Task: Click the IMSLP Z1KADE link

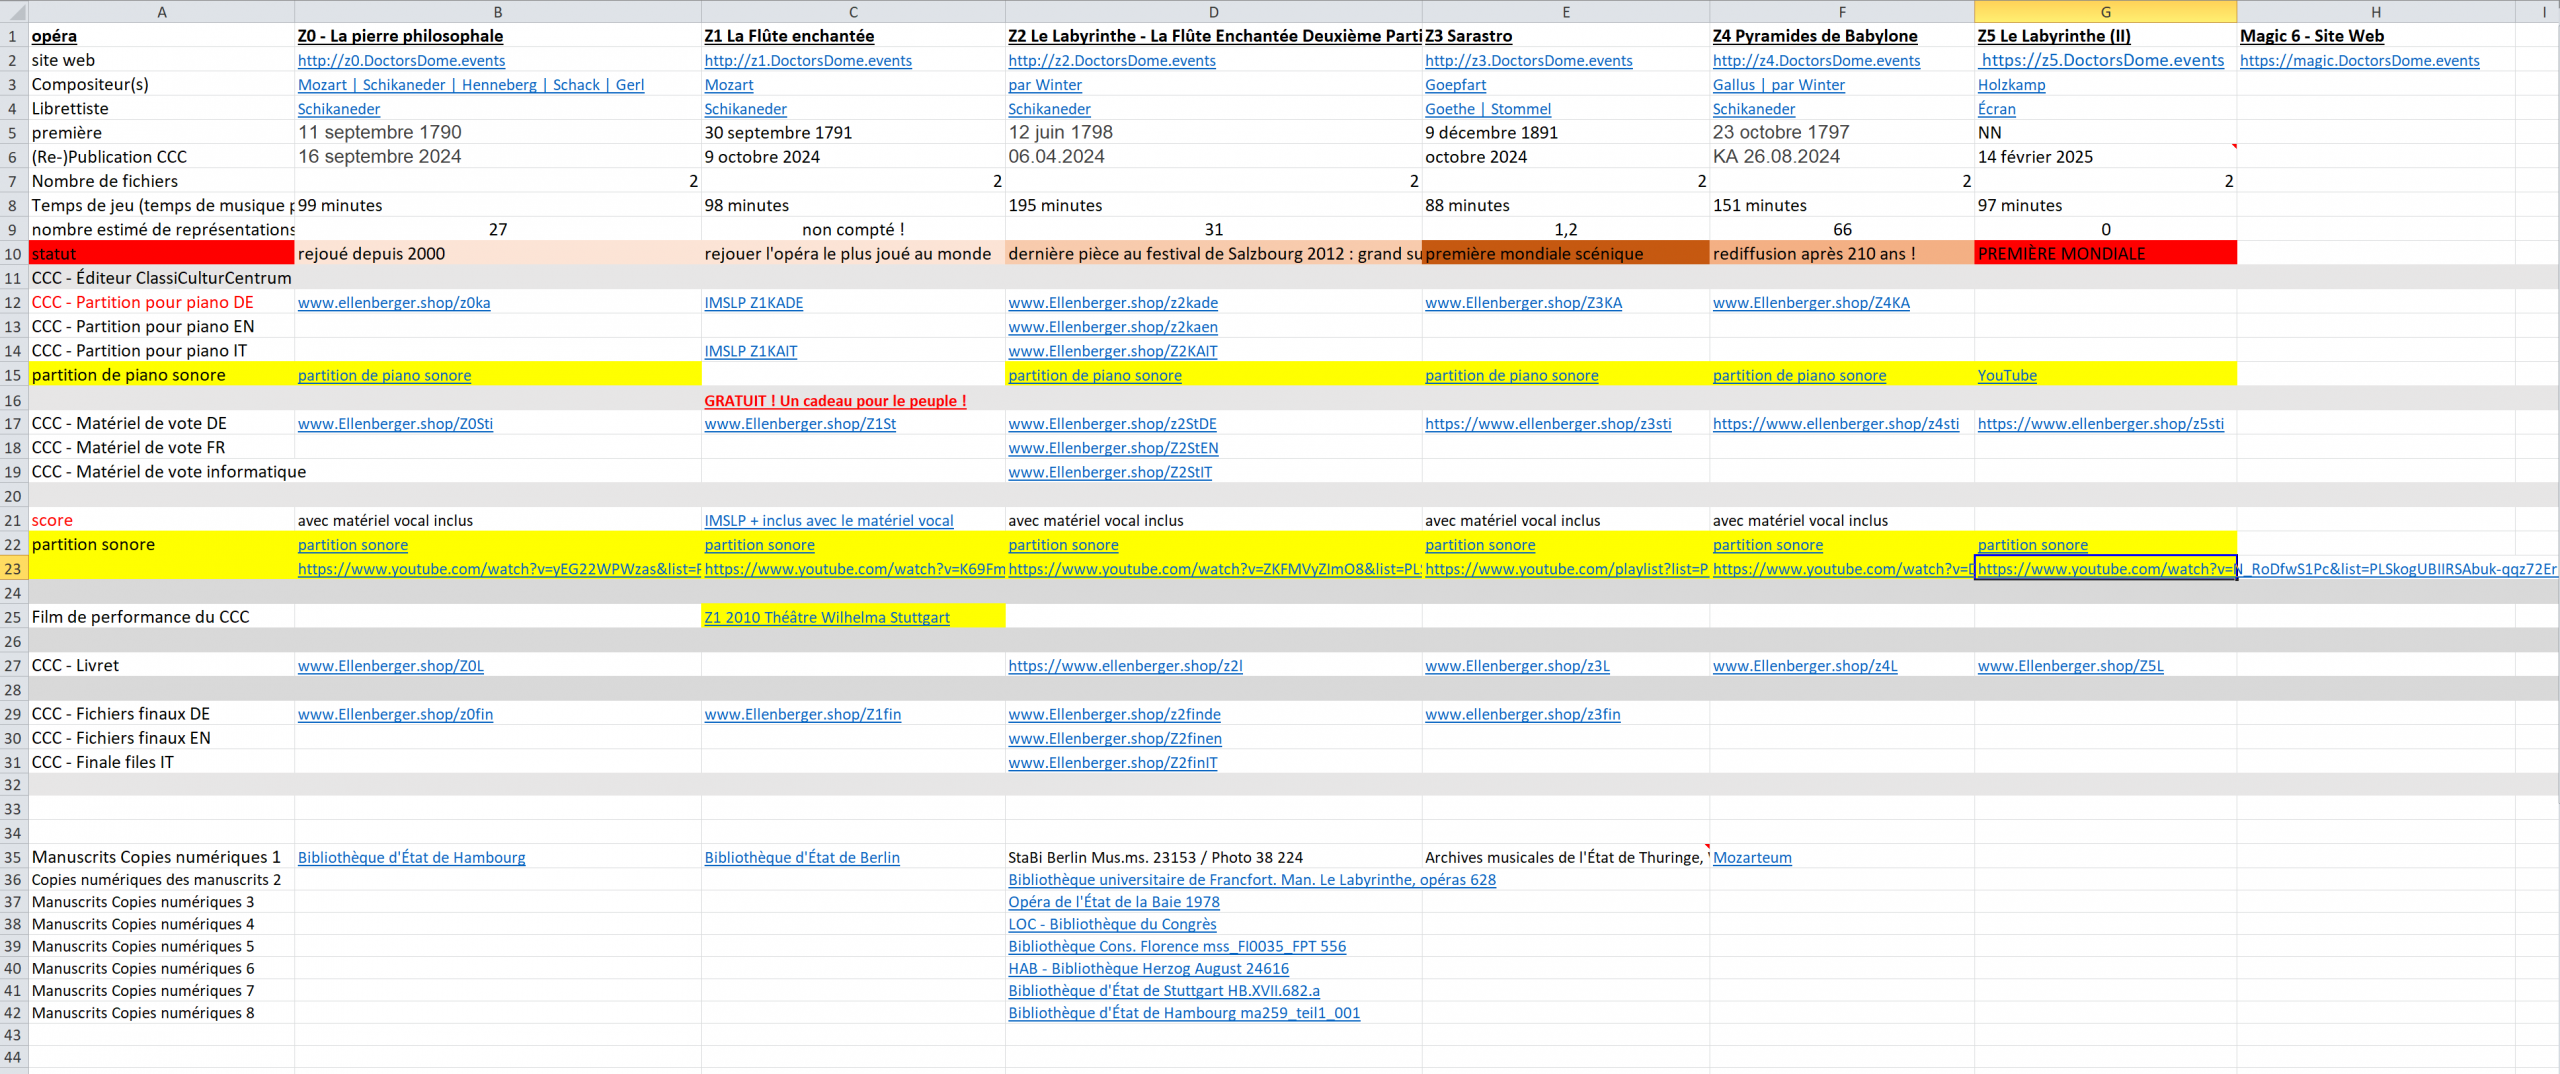Action: click(x=753, y=303)
